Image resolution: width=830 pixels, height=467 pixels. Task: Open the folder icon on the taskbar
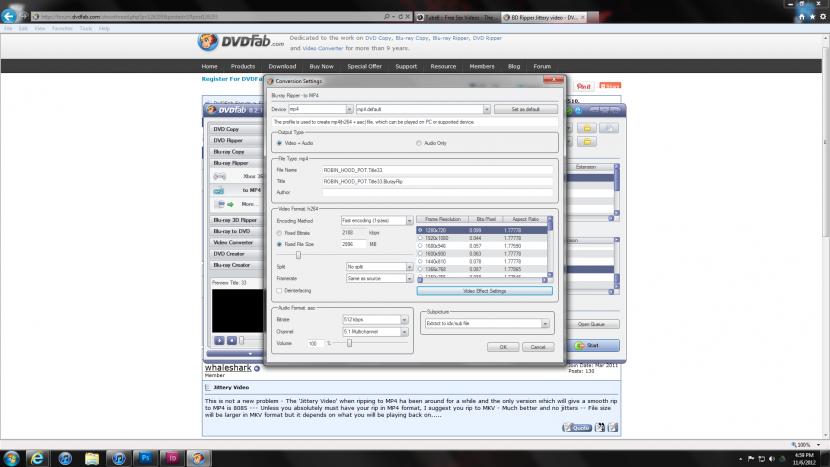click(x=92, y=458)
